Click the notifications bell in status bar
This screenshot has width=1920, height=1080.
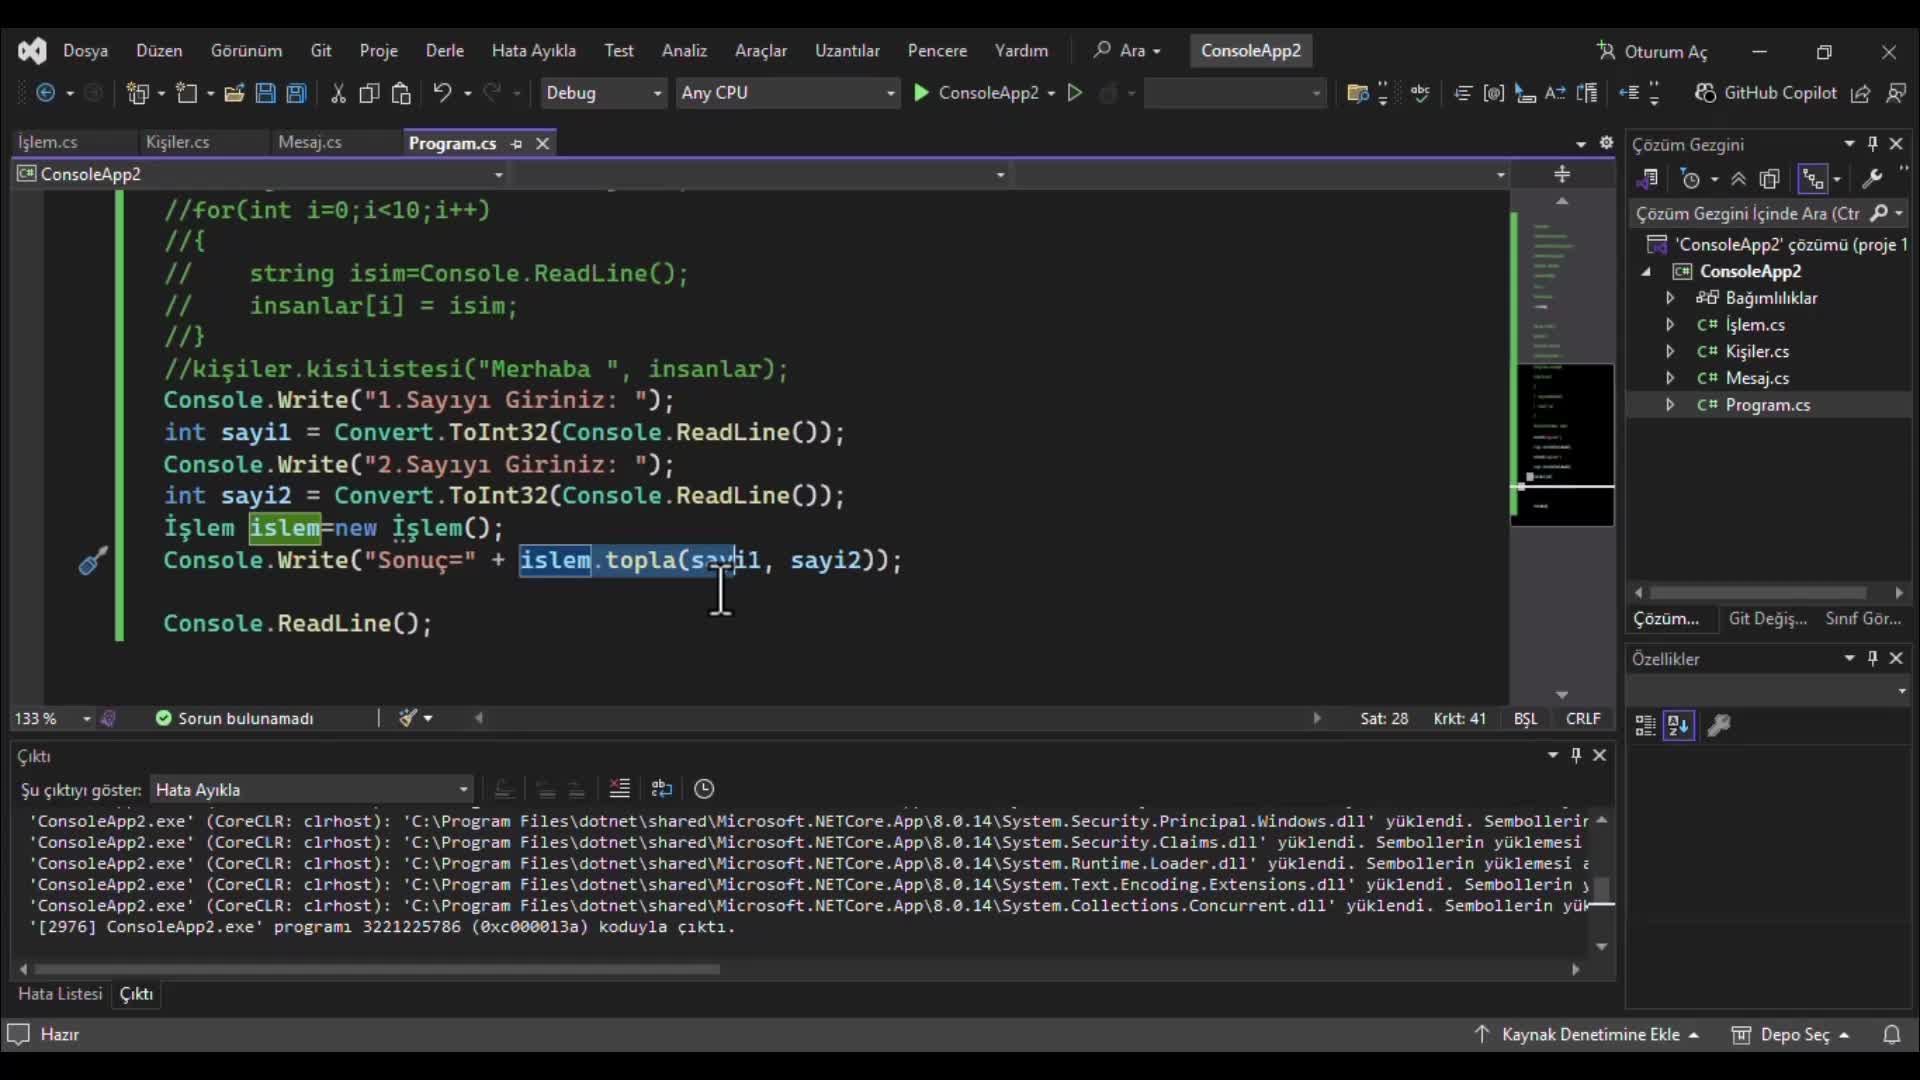[1892, 1035]
